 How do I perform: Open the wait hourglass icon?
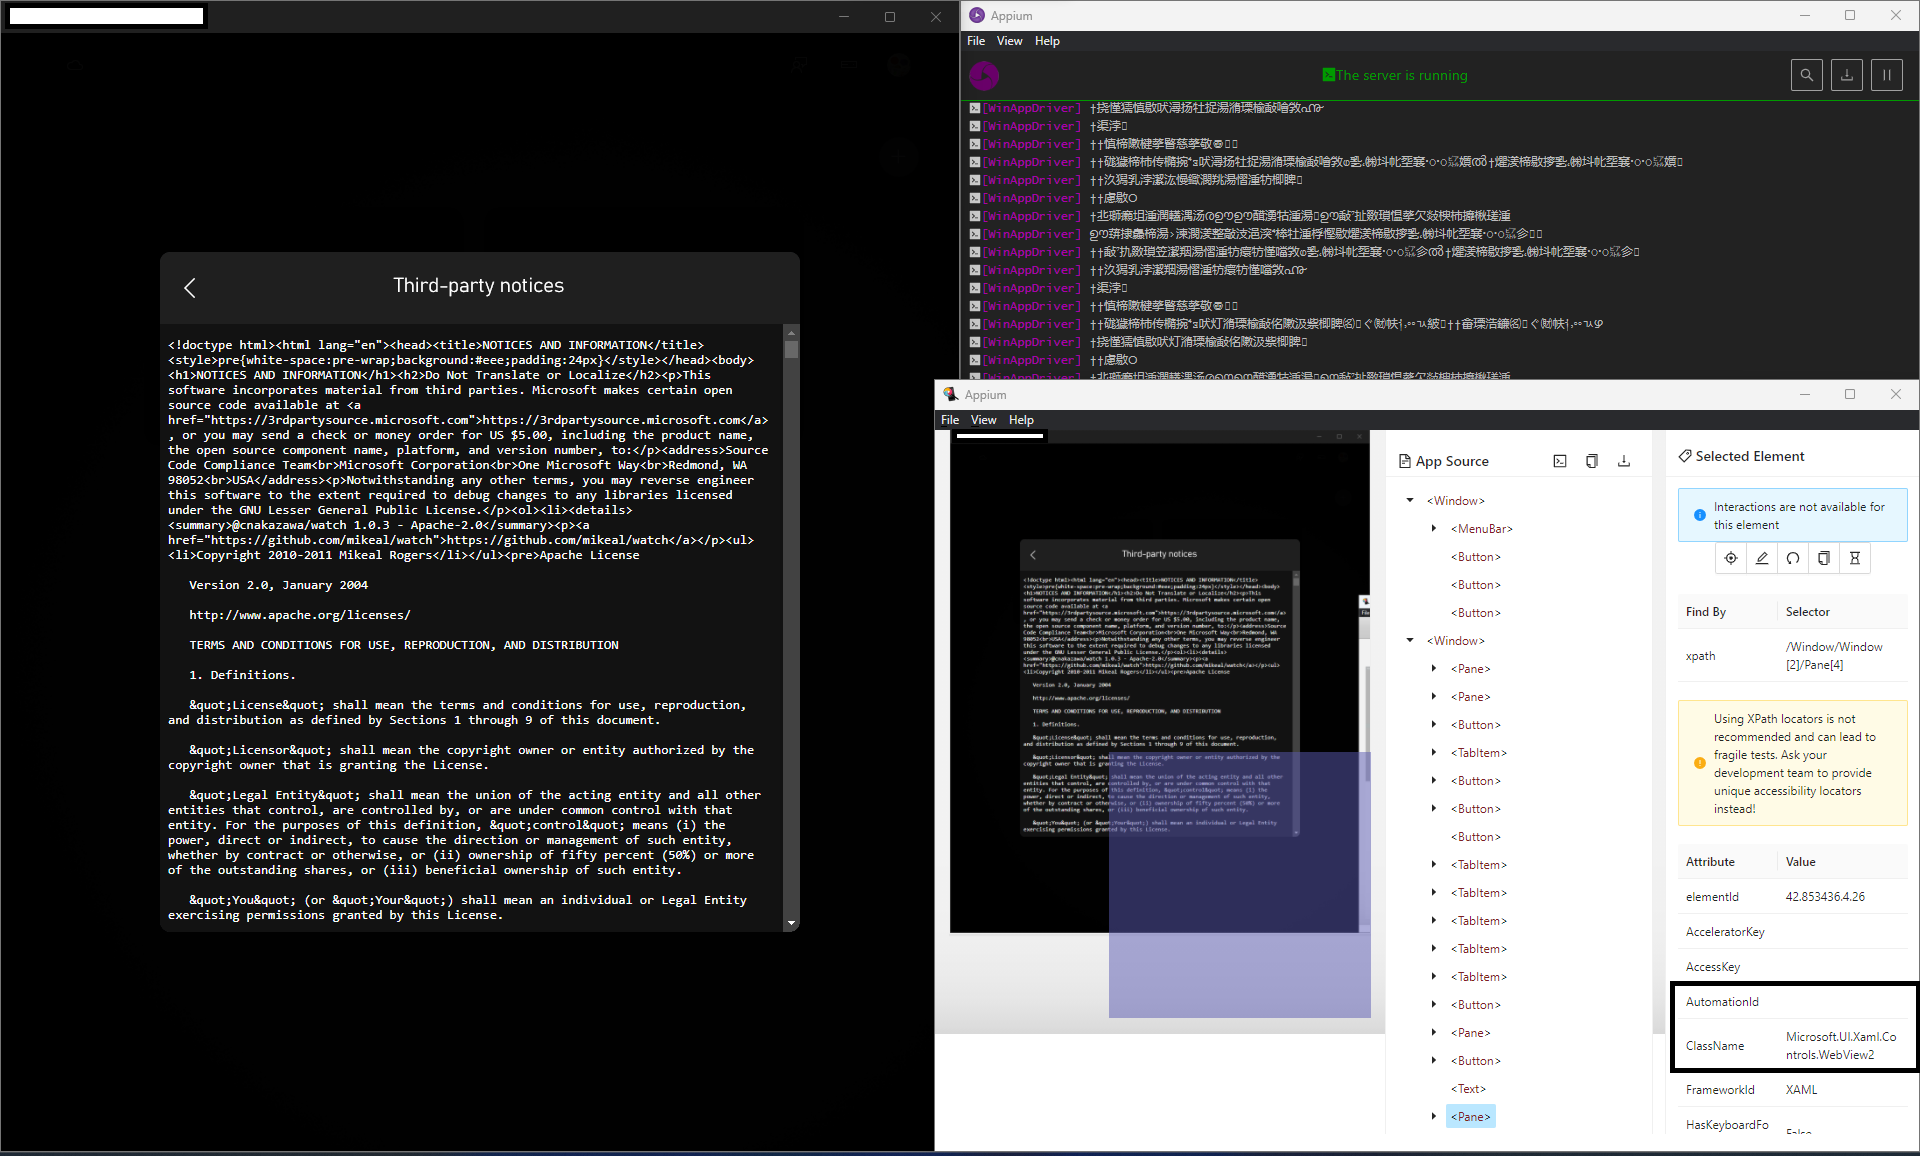coord(1855,558)
